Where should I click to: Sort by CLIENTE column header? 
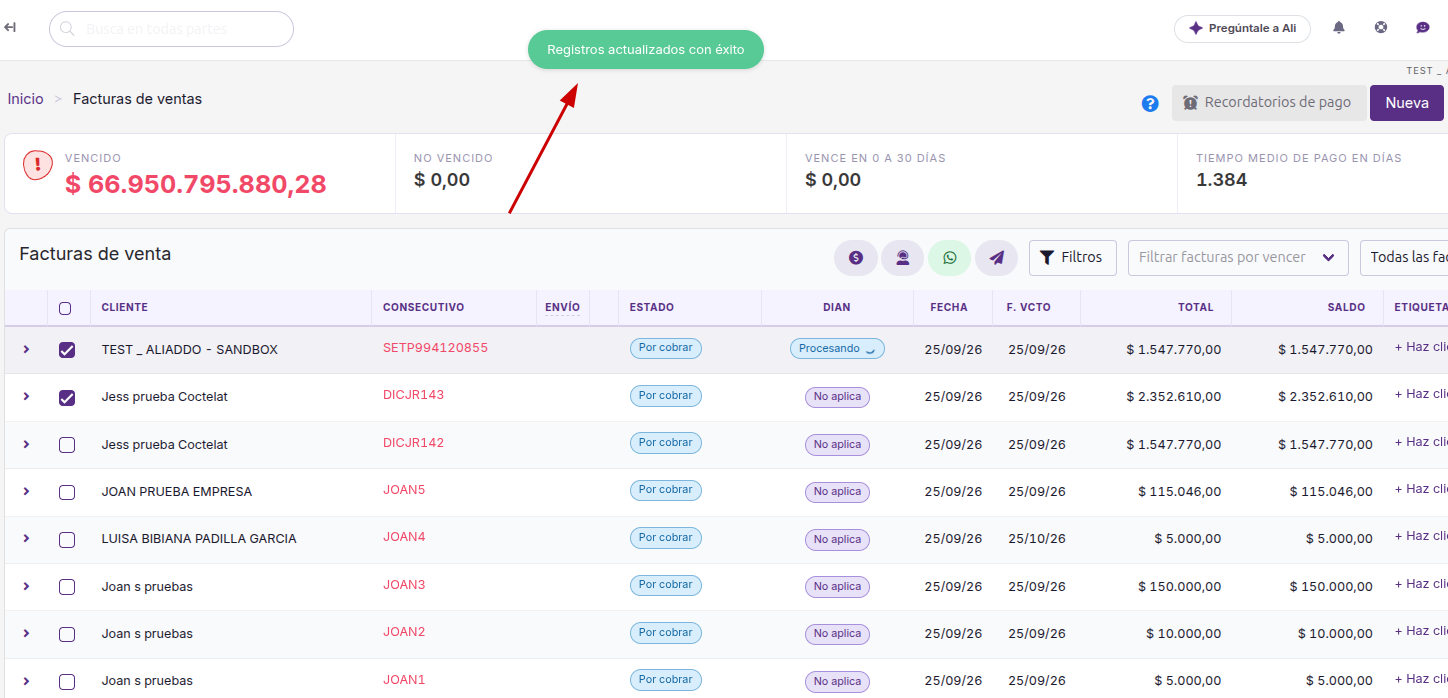click(125, 307)
